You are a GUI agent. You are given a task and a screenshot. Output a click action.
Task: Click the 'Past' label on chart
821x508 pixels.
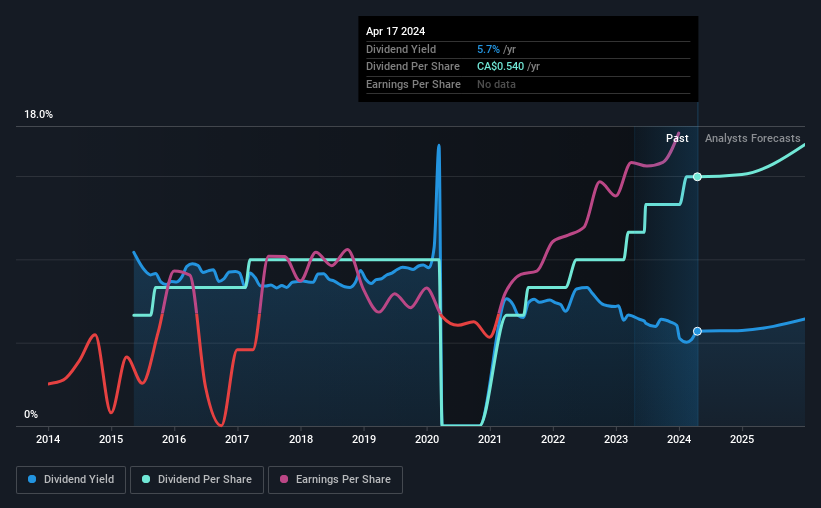coord(677,138)
